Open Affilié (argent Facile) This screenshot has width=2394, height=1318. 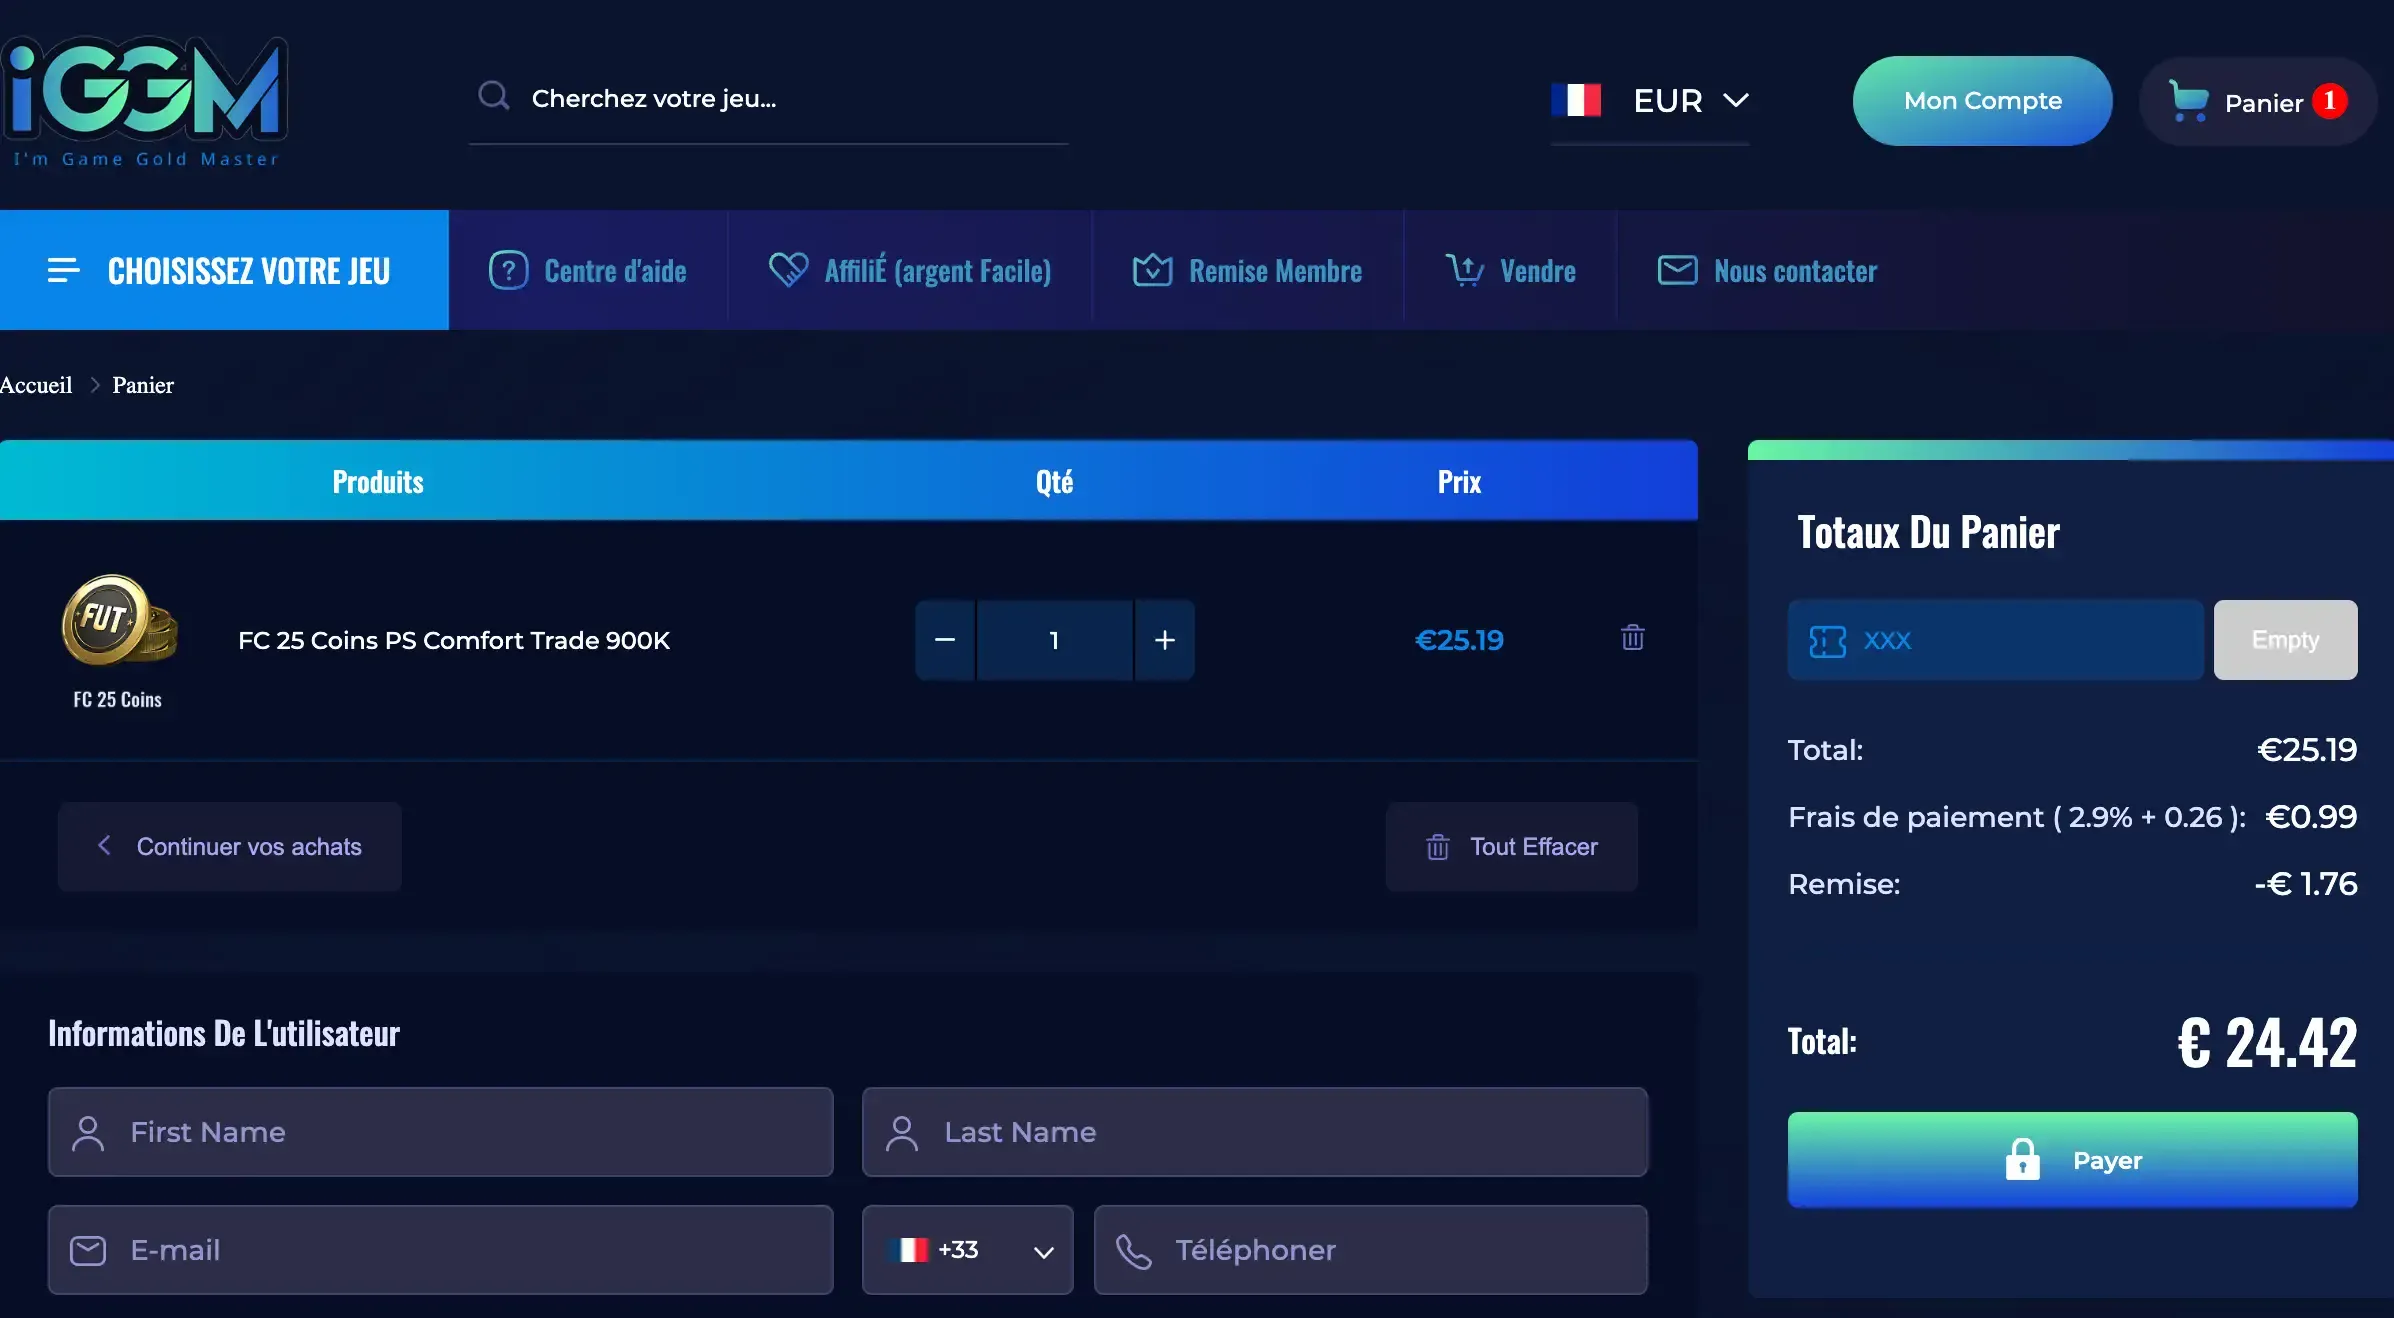point(910,270)
